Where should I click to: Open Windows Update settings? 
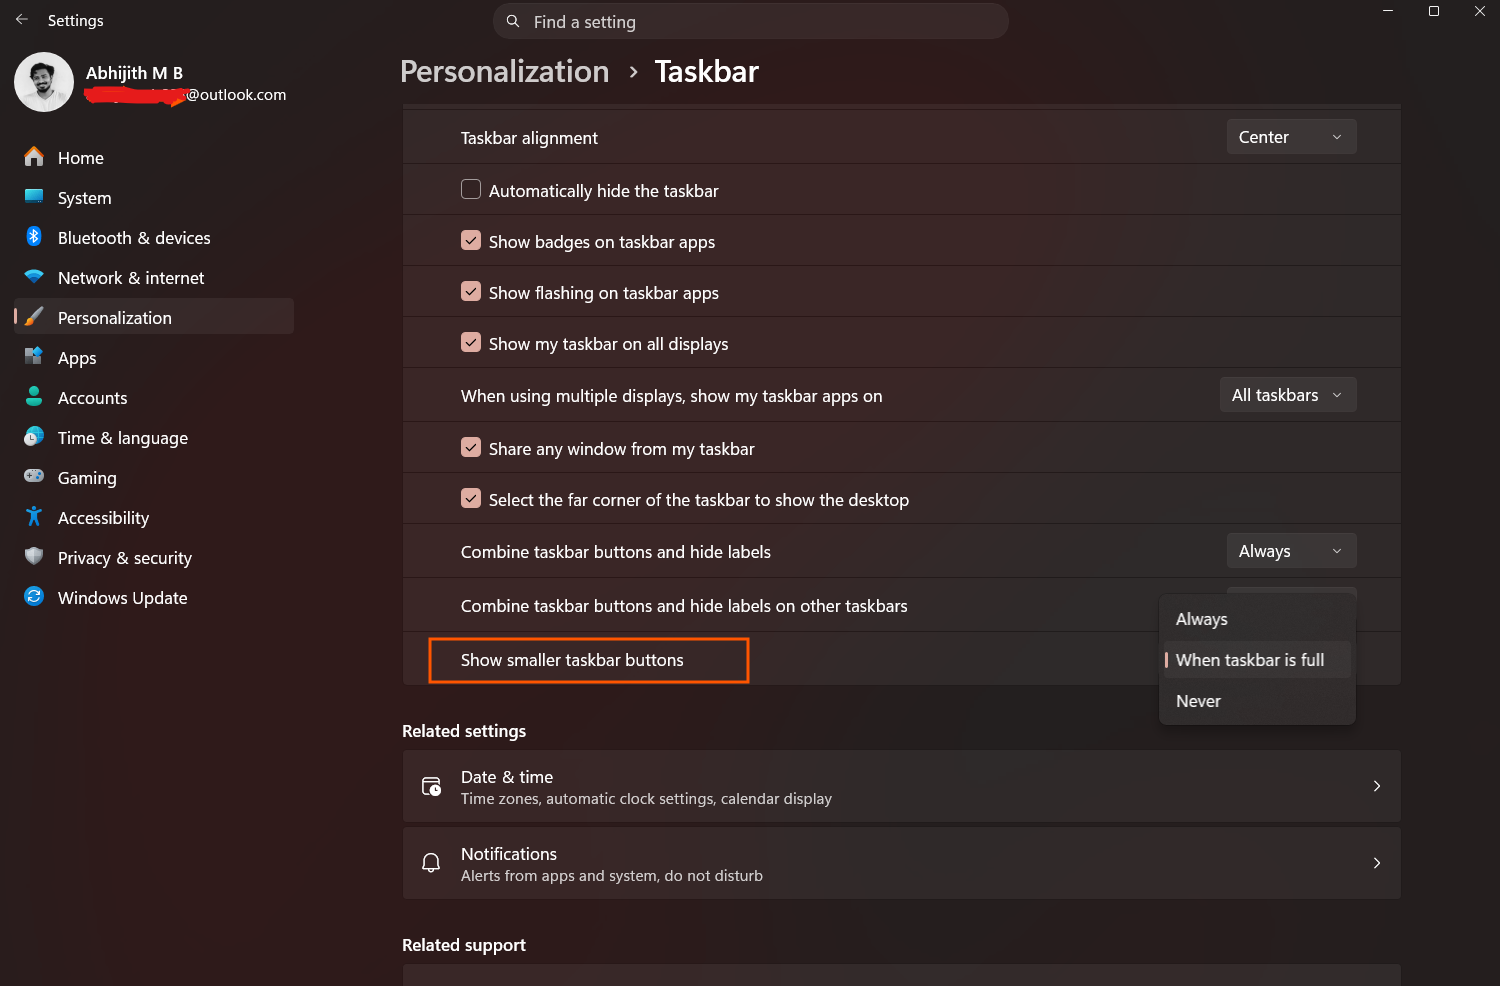122,597
